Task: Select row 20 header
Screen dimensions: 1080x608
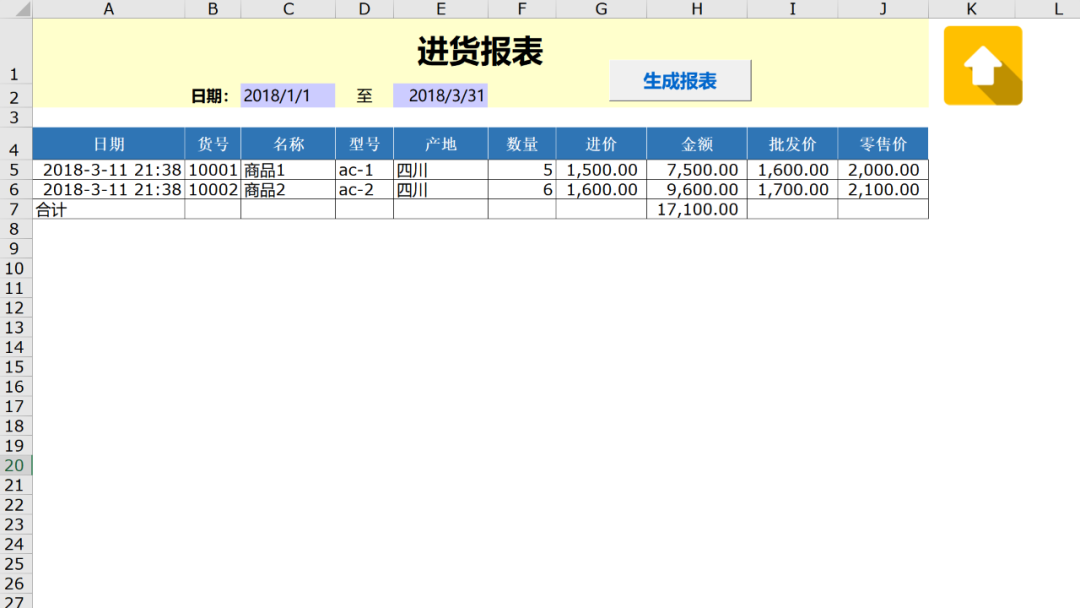Action: [x=15, y=466]
